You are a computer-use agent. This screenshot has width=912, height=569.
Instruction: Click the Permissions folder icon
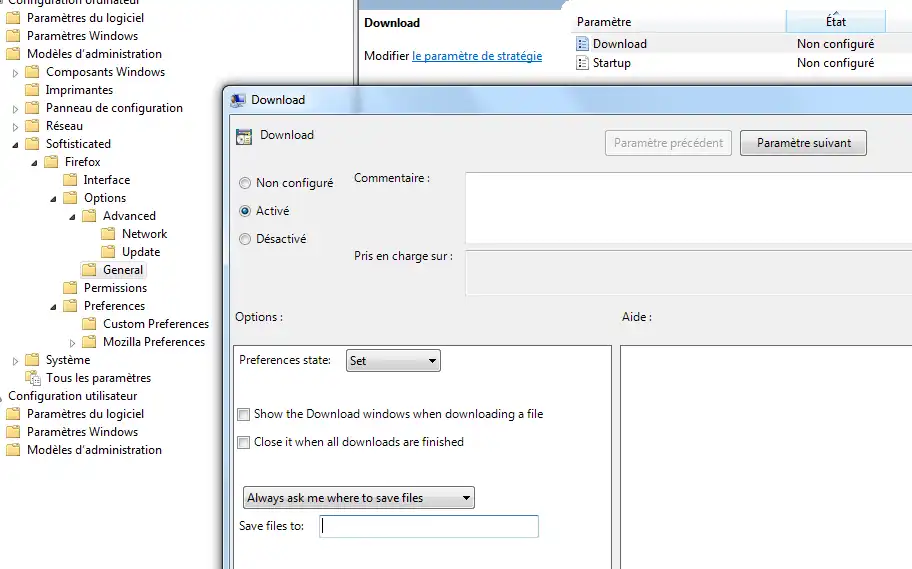coord(70,288)
